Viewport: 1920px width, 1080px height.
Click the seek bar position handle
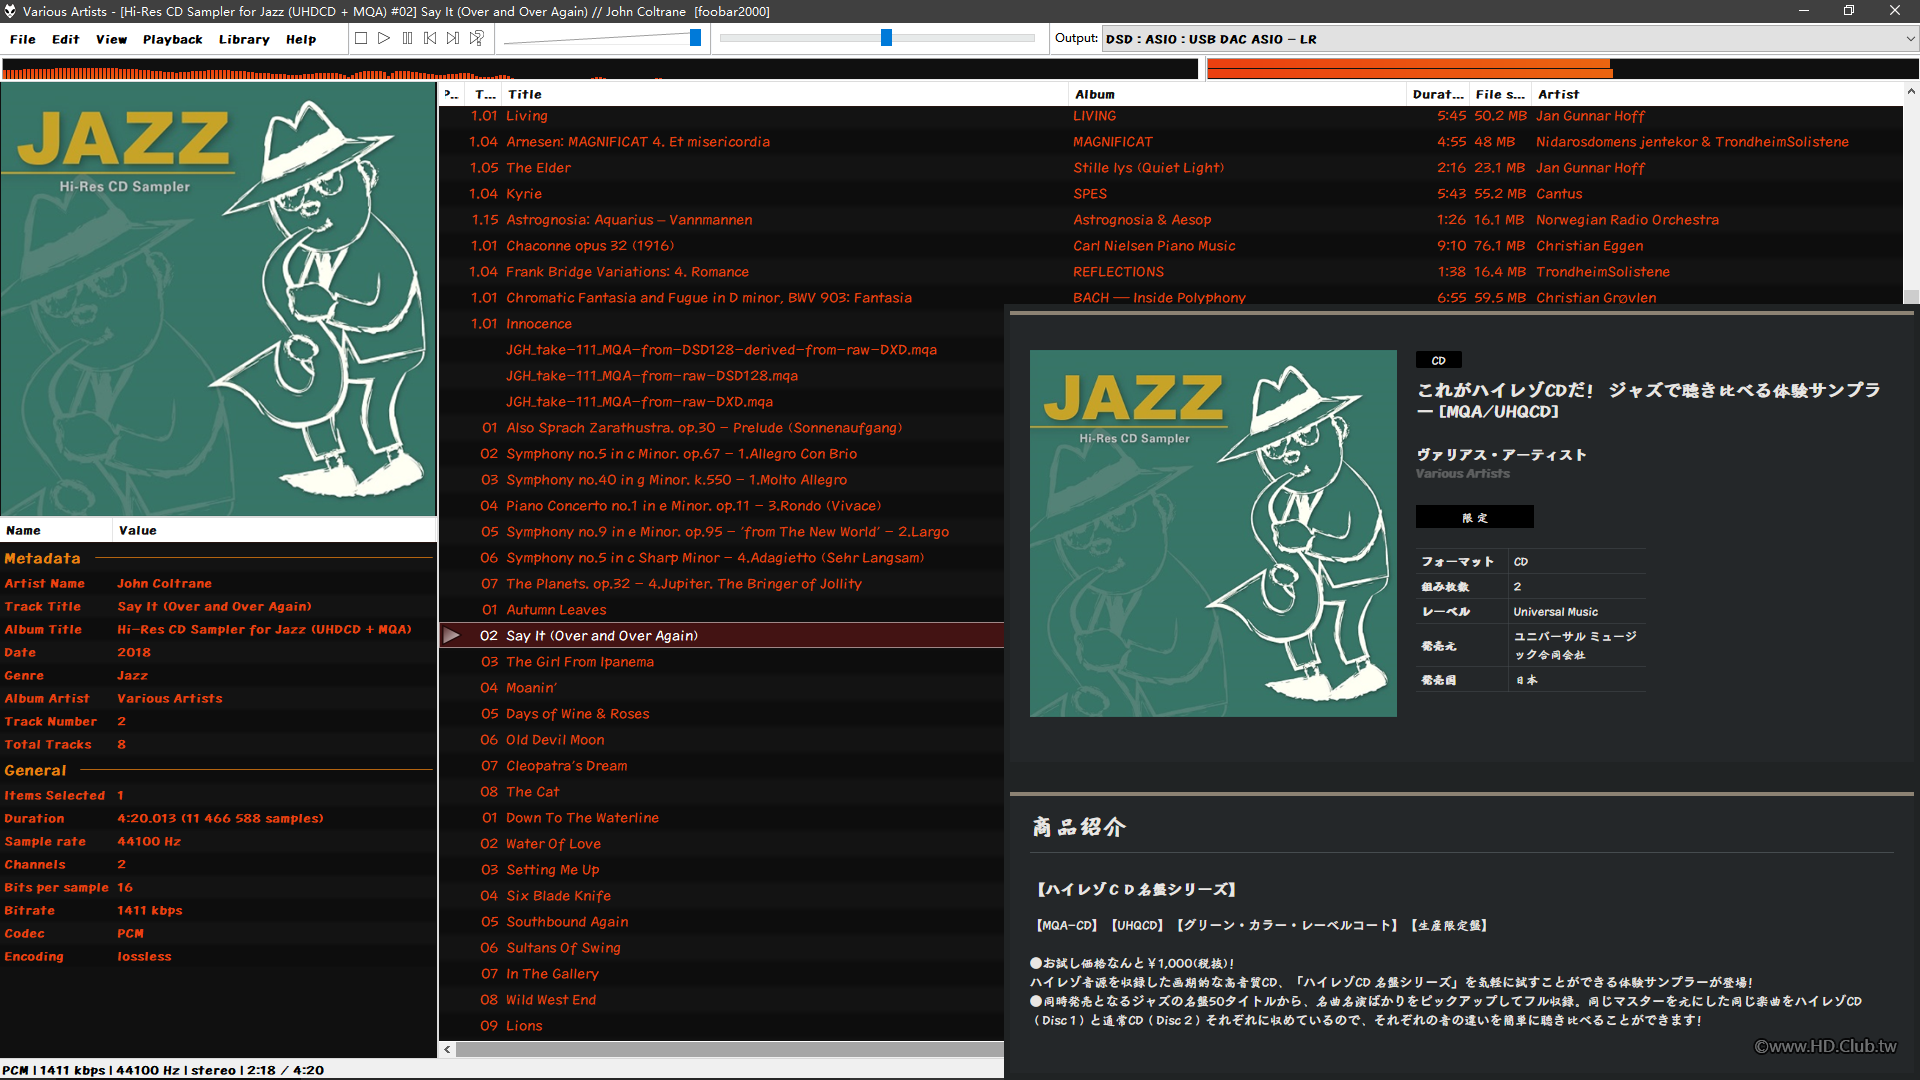click(886, 38)
